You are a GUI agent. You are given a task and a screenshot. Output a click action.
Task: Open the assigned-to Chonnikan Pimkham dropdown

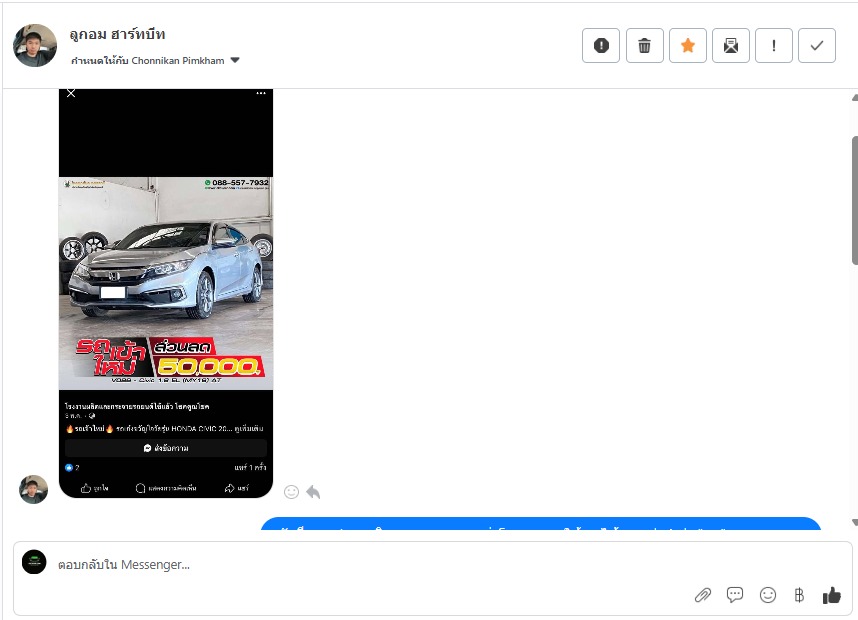pos(235,60)
